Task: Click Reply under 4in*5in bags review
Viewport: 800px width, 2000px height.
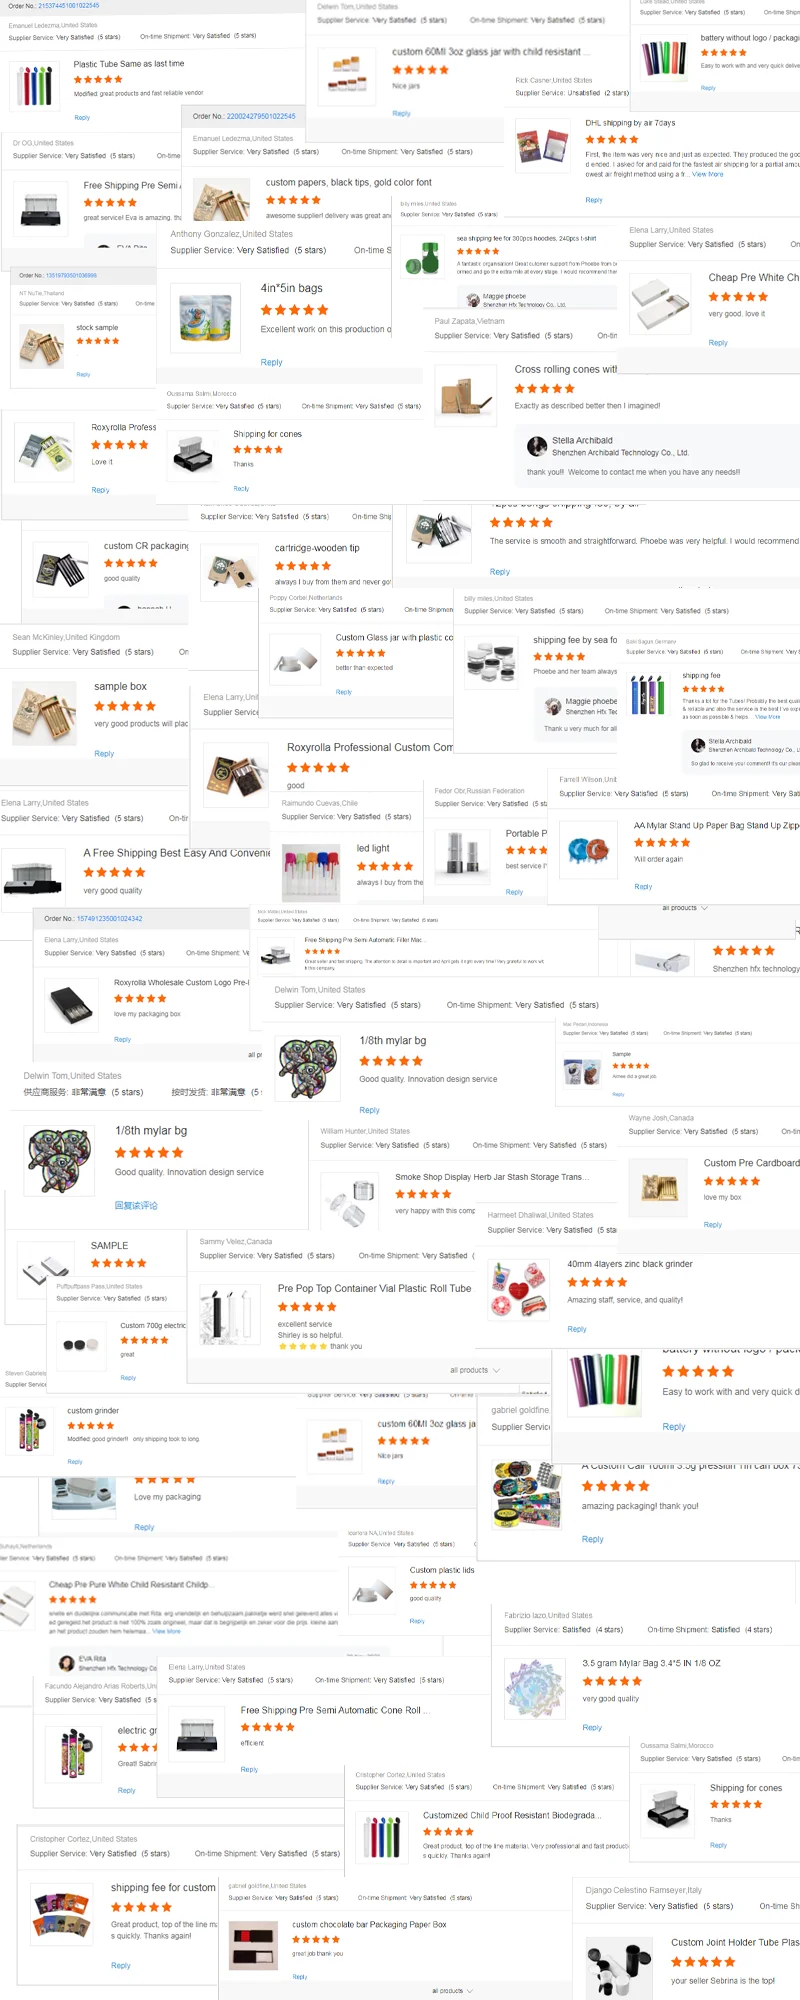Action: 271,362
